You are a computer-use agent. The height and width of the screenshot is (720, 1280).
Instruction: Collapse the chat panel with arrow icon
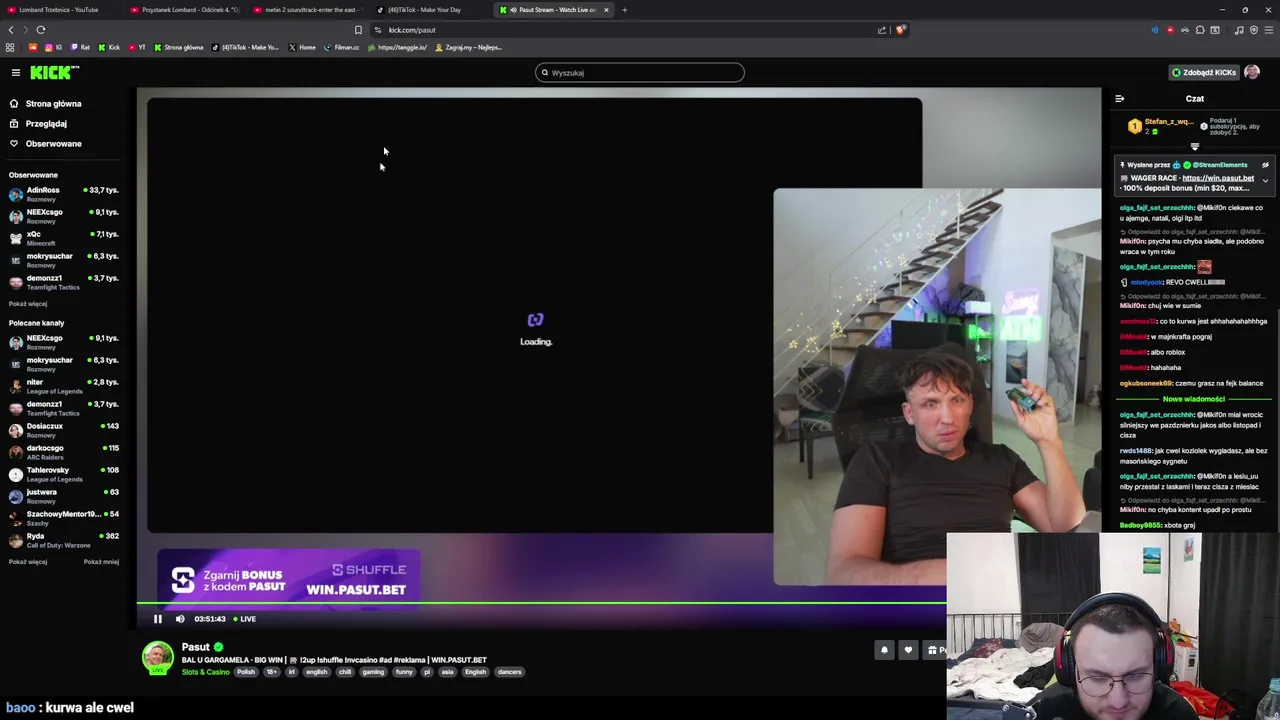(x=1120, y=99)
